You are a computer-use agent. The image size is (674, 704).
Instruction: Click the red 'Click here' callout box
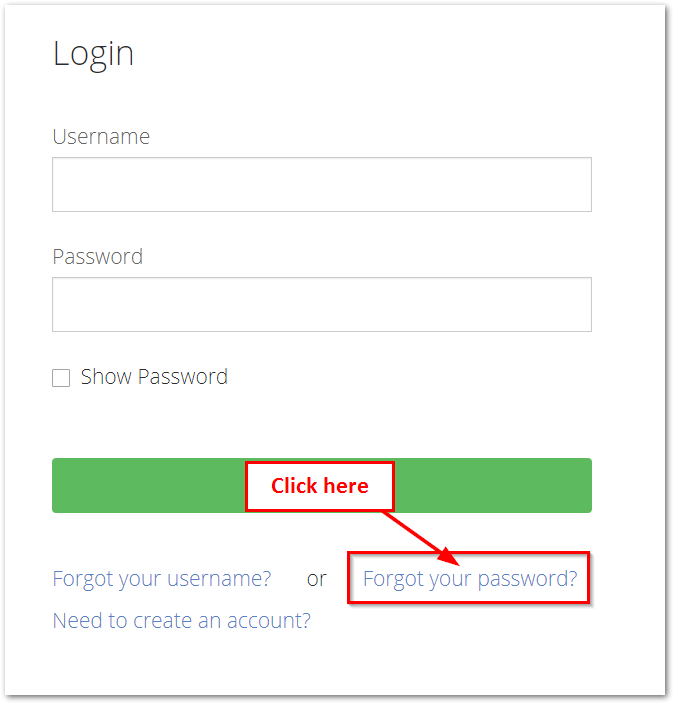click(320, 486)
